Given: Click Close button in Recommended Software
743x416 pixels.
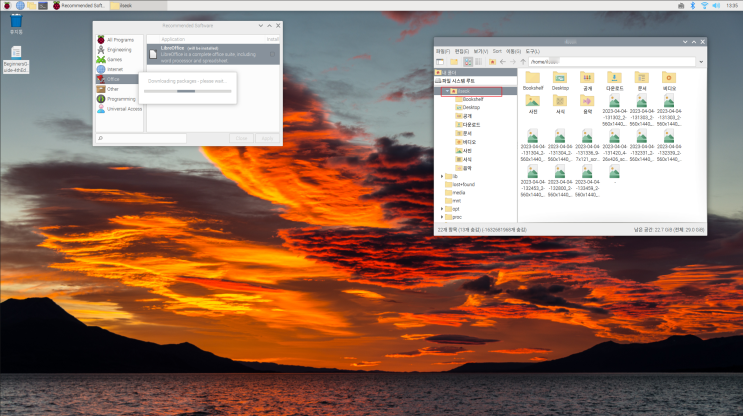Looking at the screenshot, I should click(241, 138).
